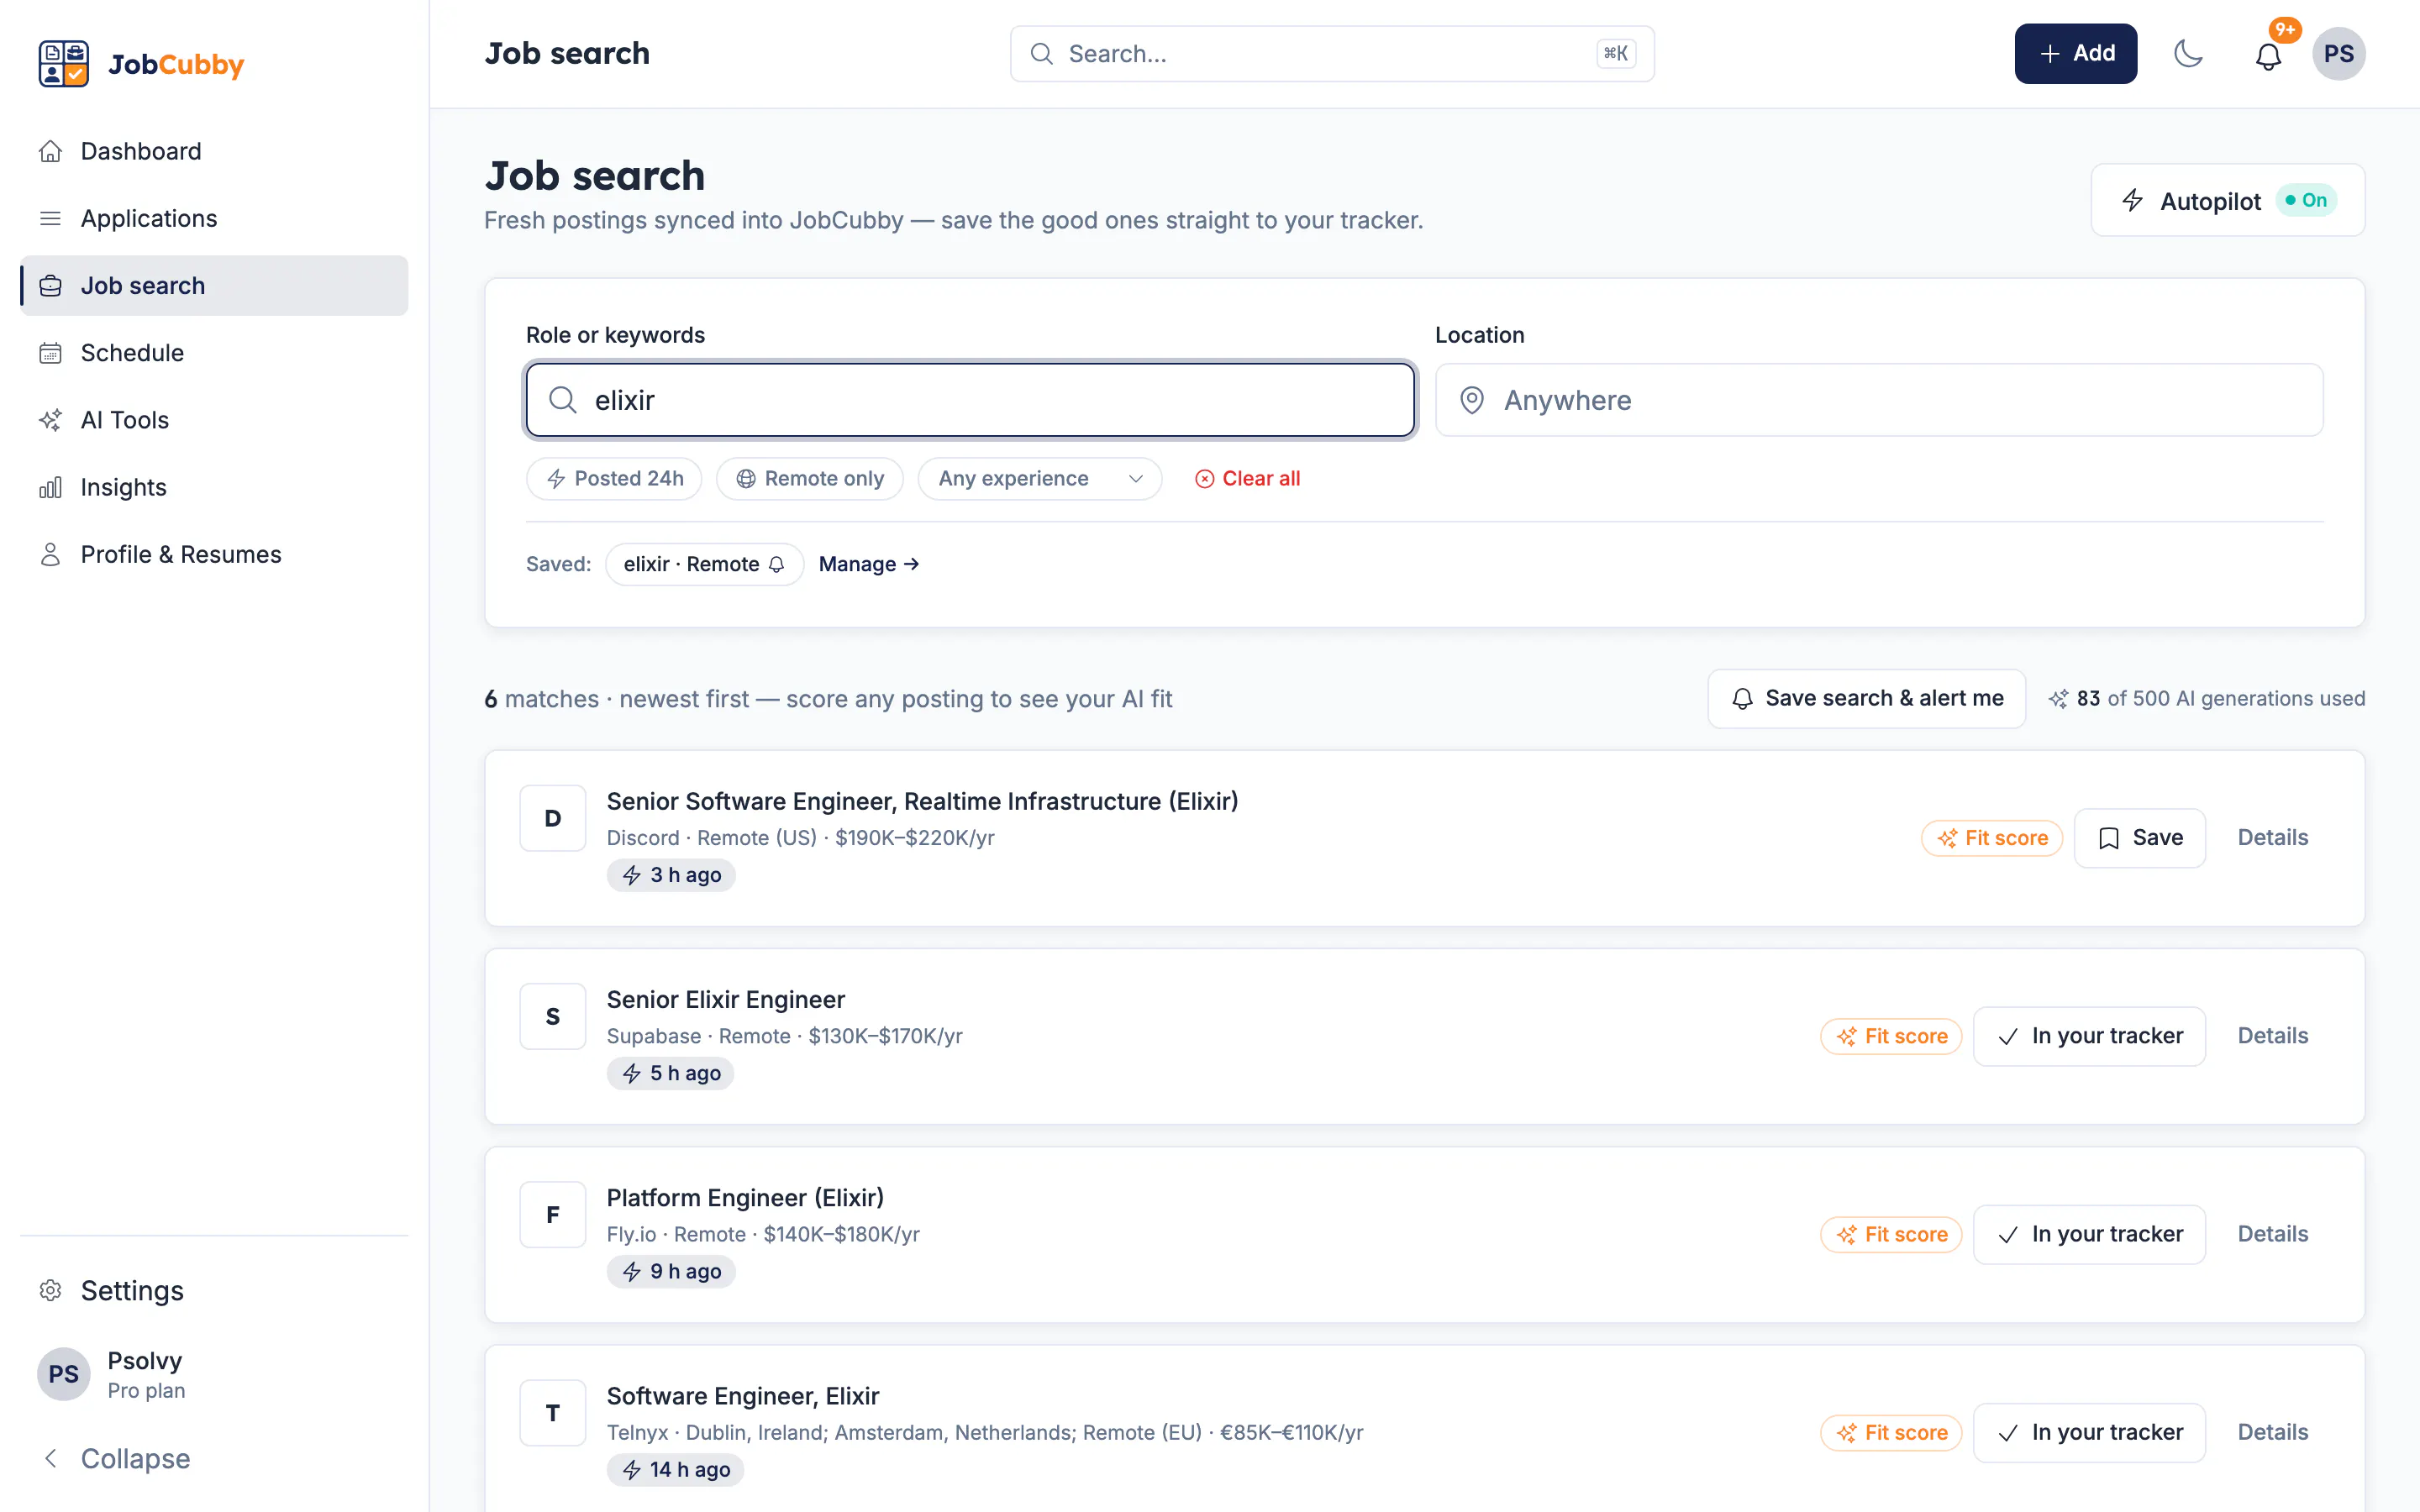
Task: Toggle Posted 24h filter
Action: click(614, 479)
